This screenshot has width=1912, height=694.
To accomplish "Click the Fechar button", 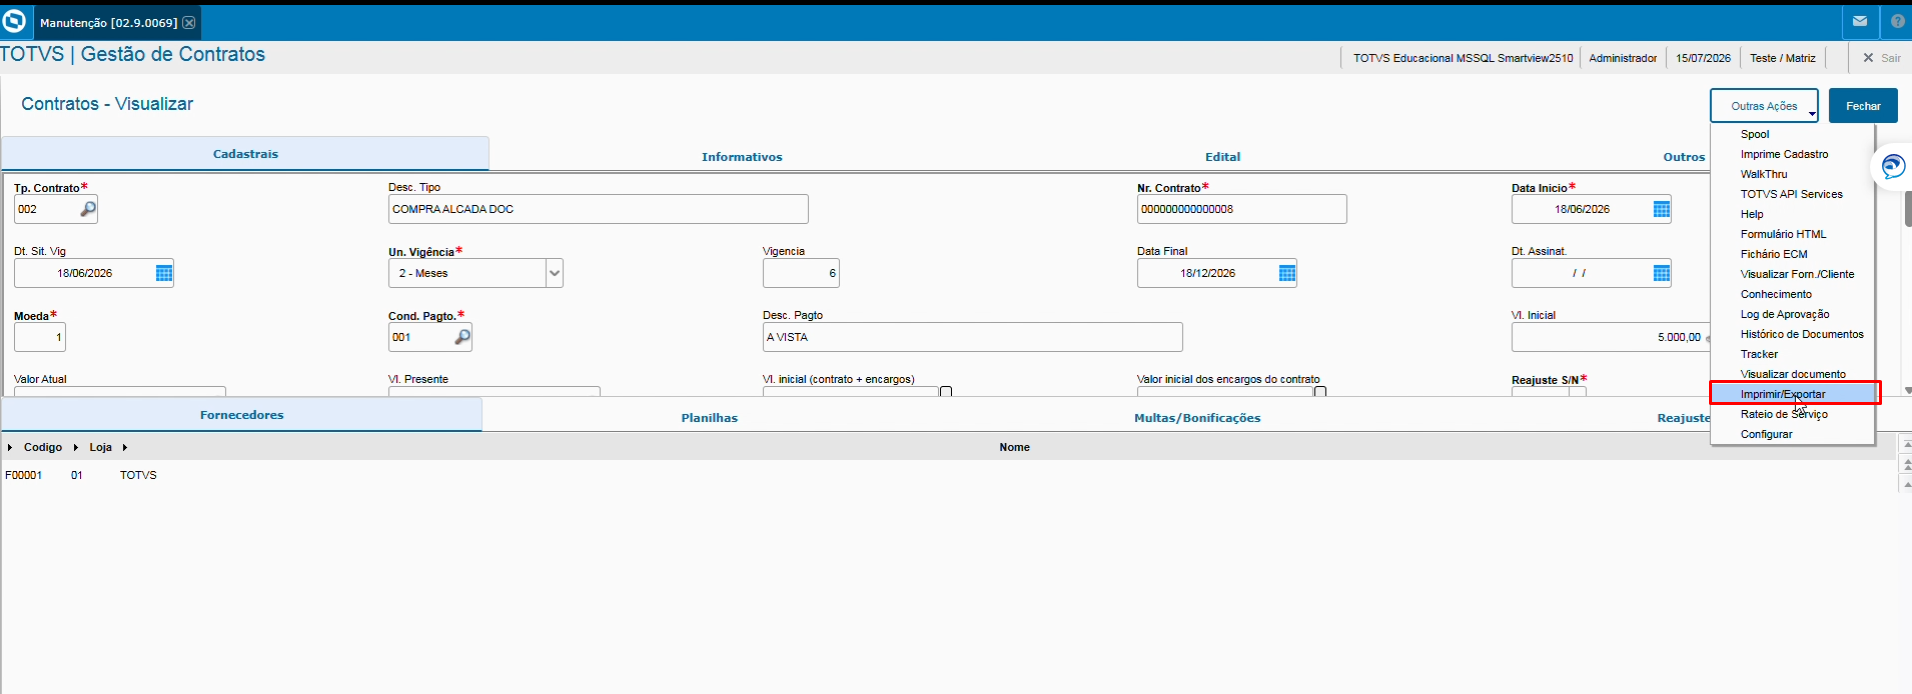I will [x=1863, y=106].
